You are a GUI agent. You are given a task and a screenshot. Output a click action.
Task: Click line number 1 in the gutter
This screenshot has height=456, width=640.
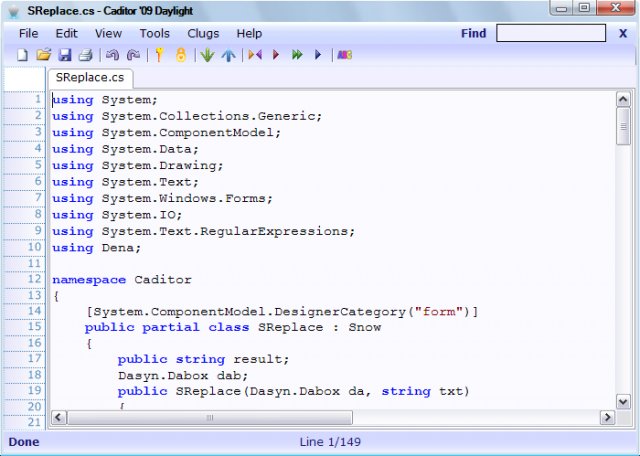coord(38,99)
